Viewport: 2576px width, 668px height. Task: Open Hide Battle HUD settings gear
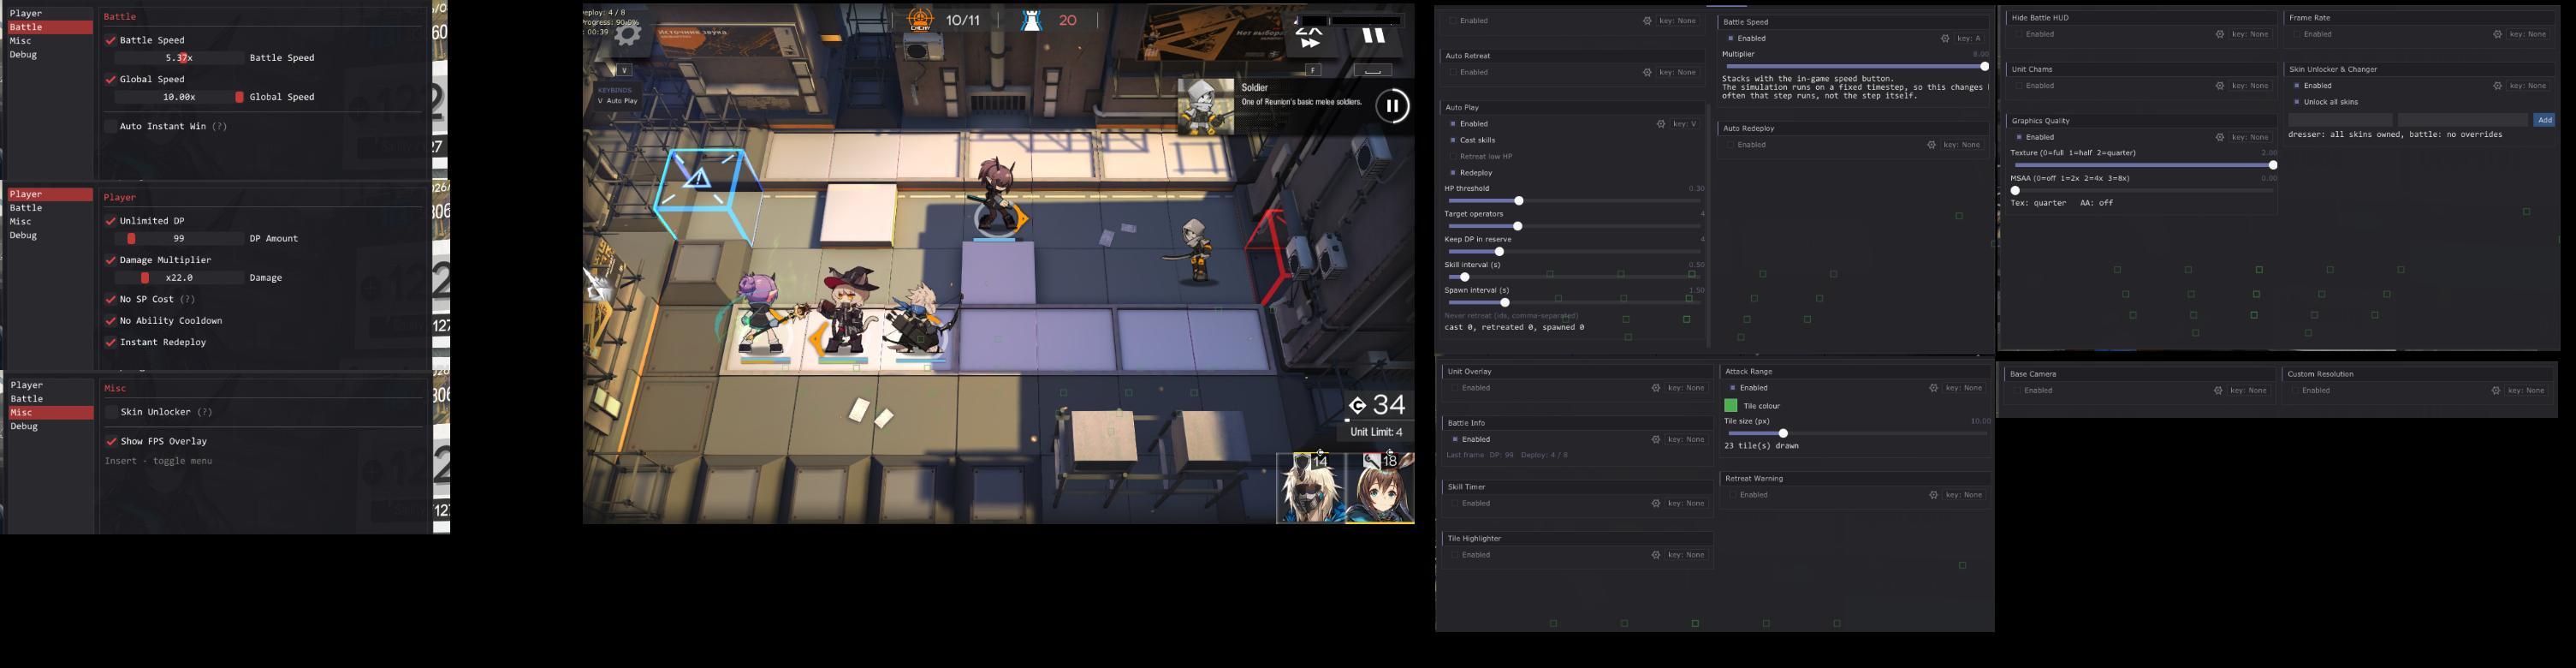point(2219,35)
